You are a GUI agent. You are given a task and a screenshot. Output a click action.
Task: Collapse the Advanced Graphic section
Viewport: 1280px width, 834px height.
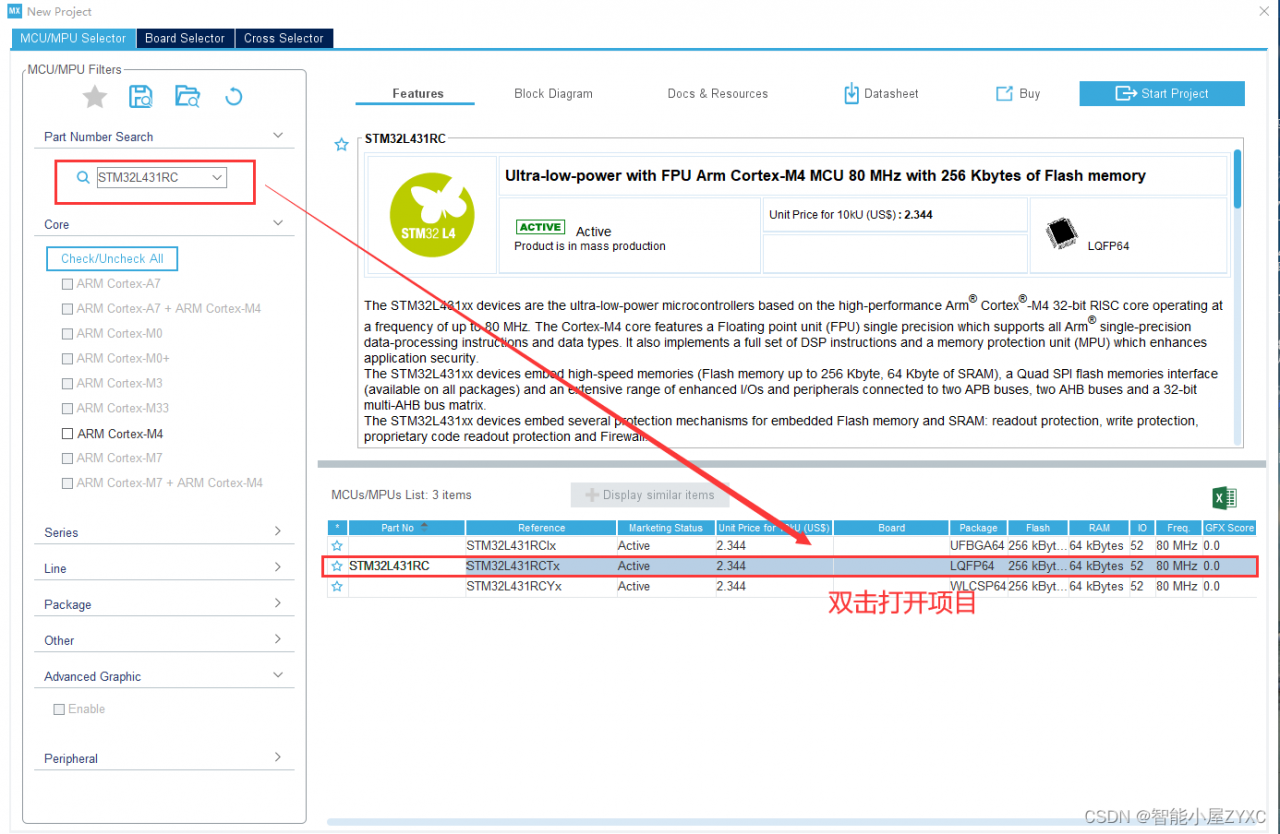(278, 675)
